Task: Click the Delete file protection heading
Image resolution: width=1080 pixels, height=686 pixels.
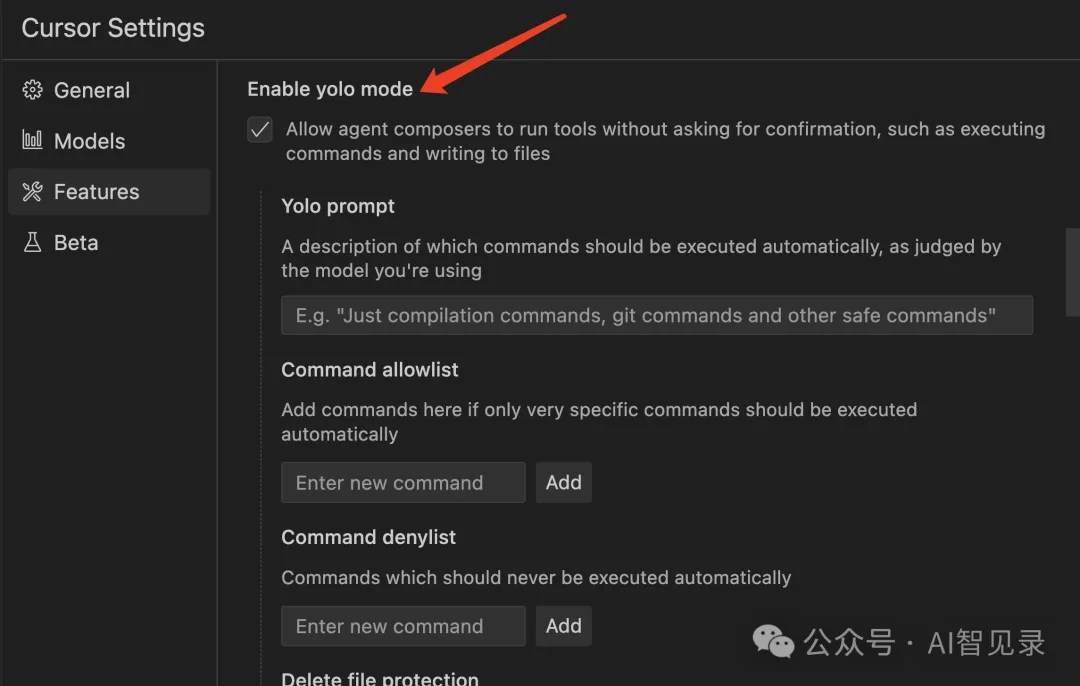Action: (380, 678)
